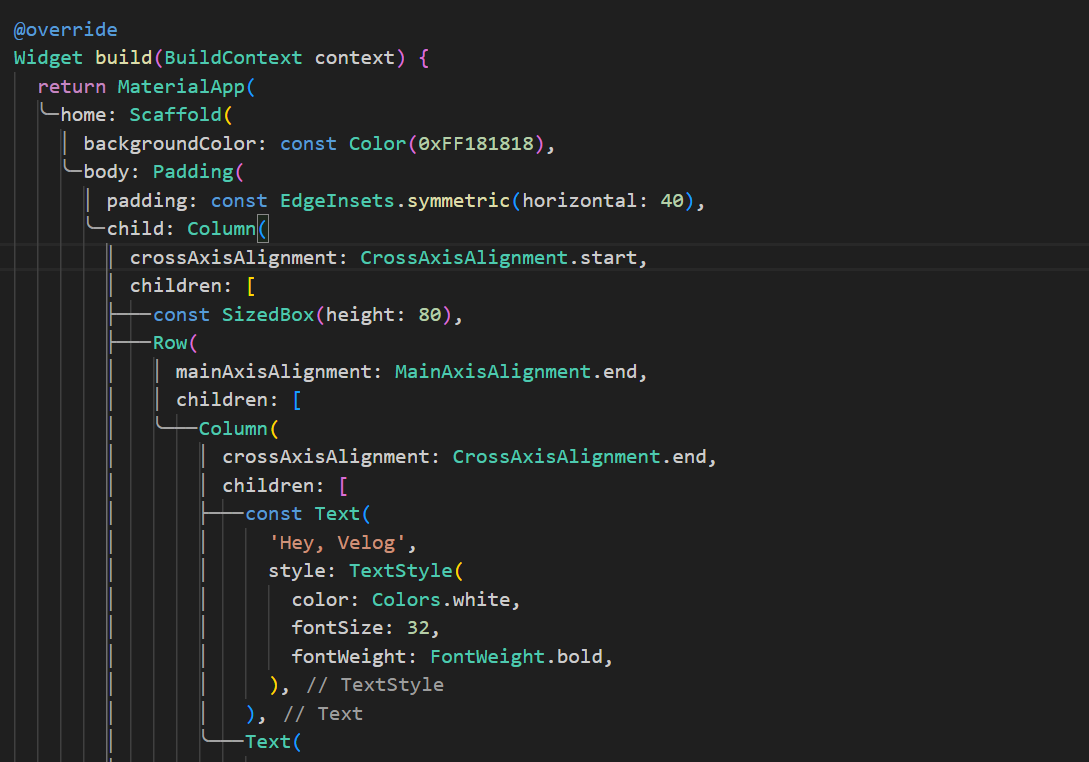
Task: Click the @override annotation
Action: (x=65, y=30)
